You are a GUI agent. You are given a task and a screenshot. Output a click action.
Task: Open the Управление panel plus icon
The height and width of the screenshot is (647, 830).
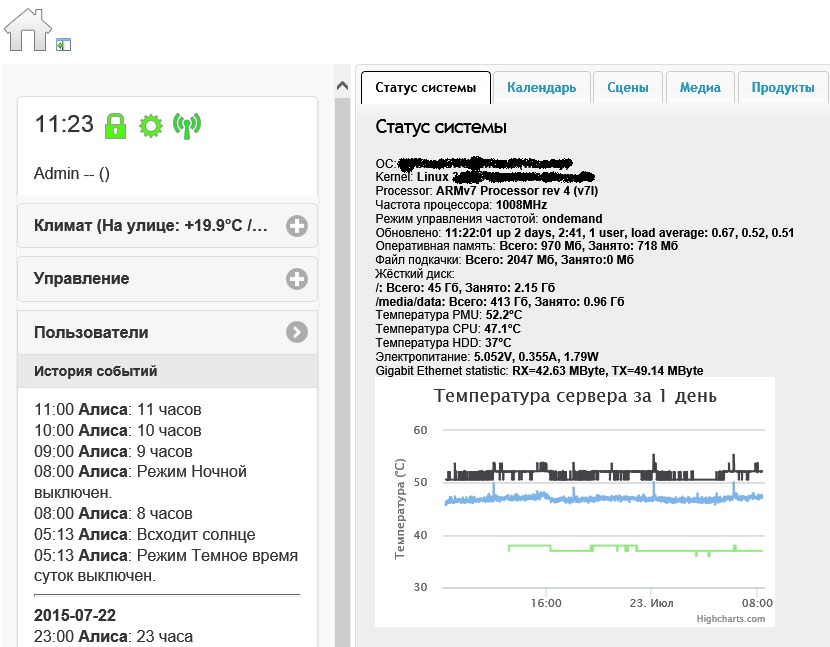coord(296,279)
